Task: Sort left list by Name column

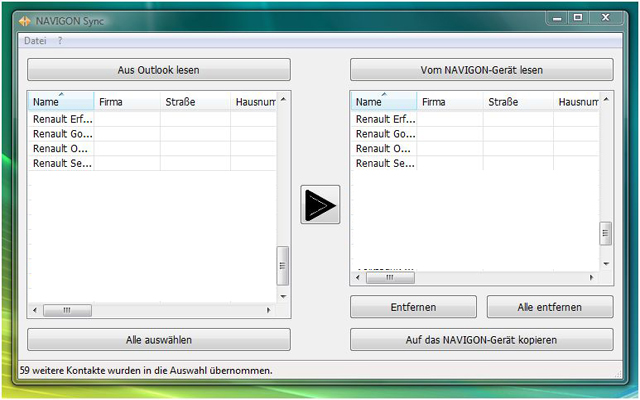Action: [x=60, y=102]
